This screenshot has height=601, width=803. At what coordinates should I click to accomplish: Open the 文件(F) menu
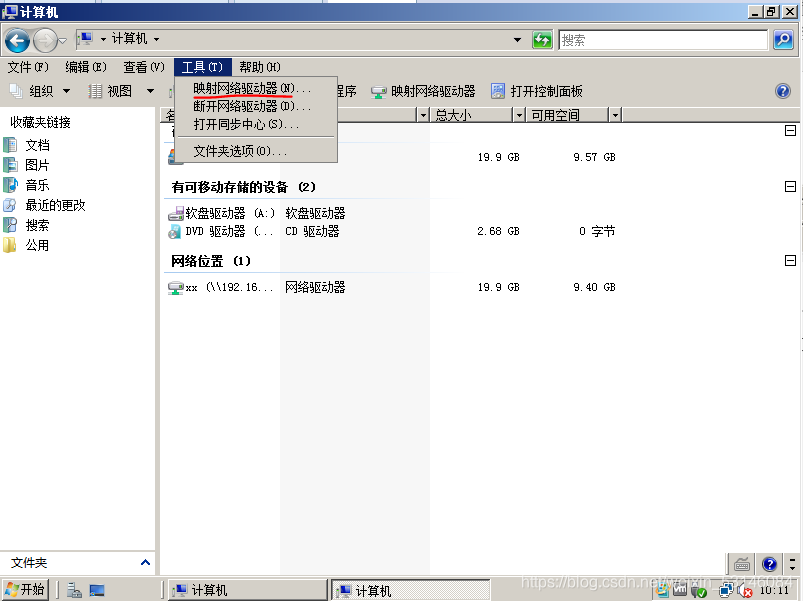click(x=28, y=67)
